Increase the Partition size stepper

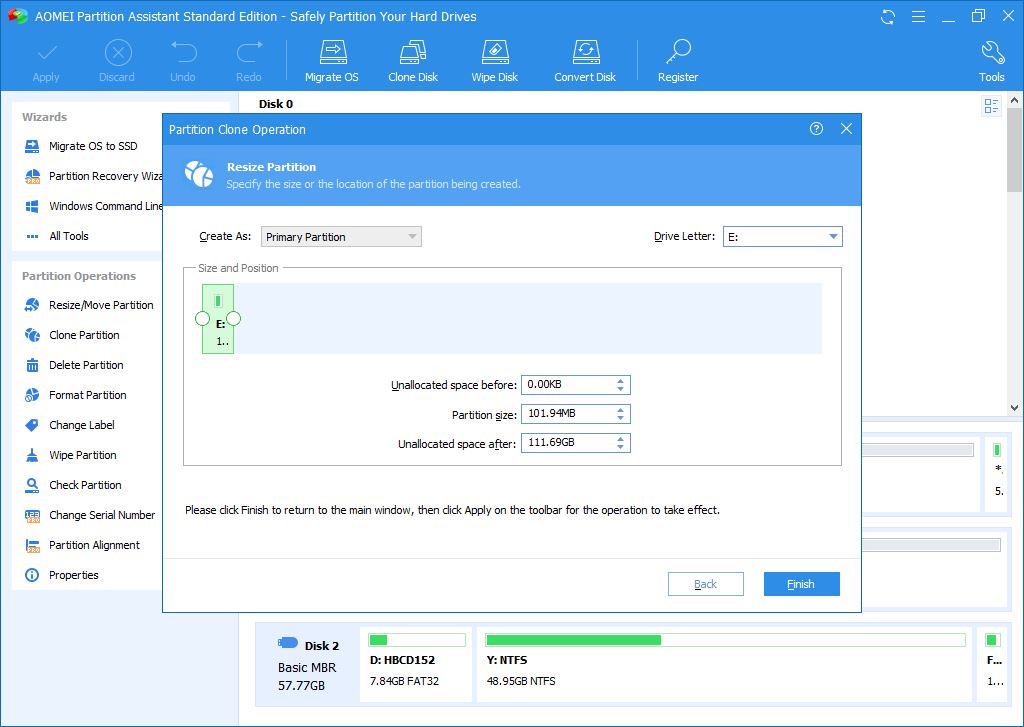point(621,410)
